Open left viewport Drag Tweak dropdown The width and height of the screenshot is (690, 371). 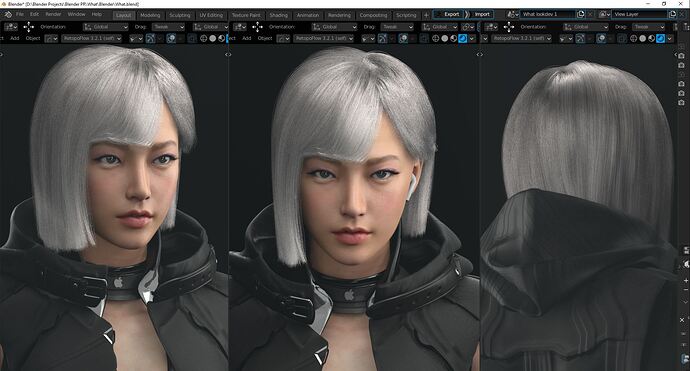coord(168,27)
